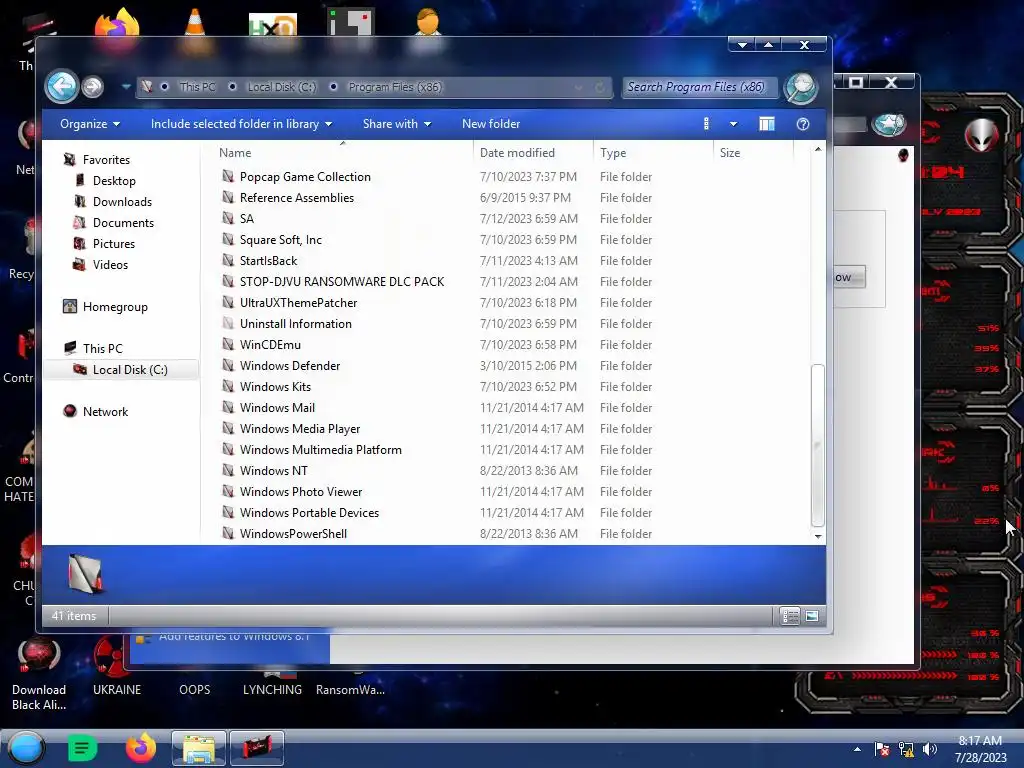Show hidden tray icons arrow
The width and height of the screenshot is (1024, 768).
click(857, 749)
